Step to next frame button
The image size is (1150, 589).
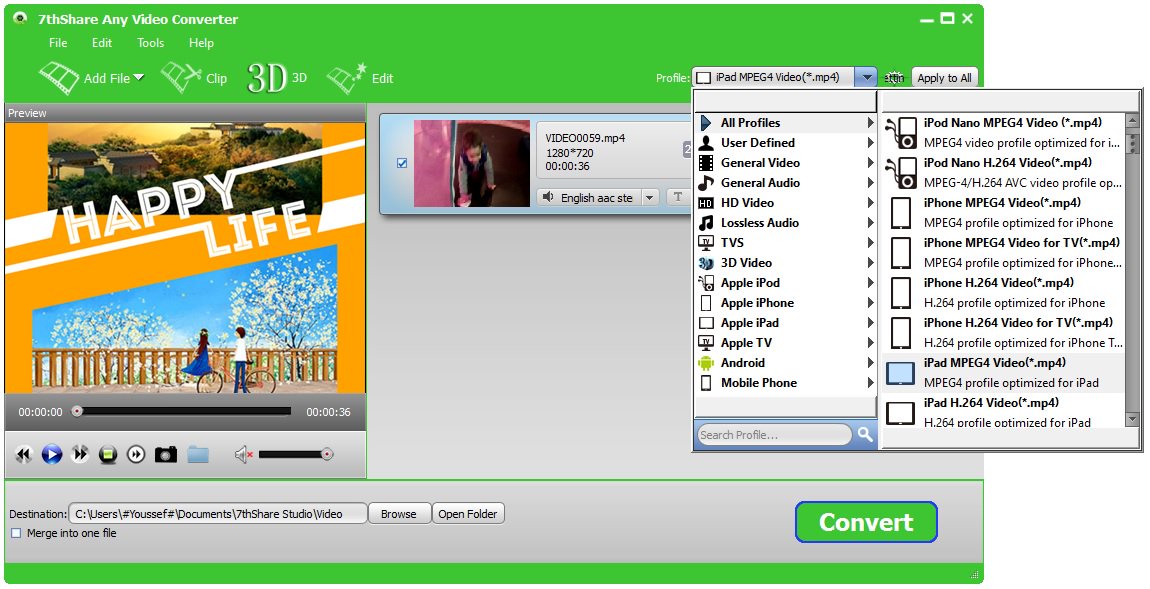136,455
